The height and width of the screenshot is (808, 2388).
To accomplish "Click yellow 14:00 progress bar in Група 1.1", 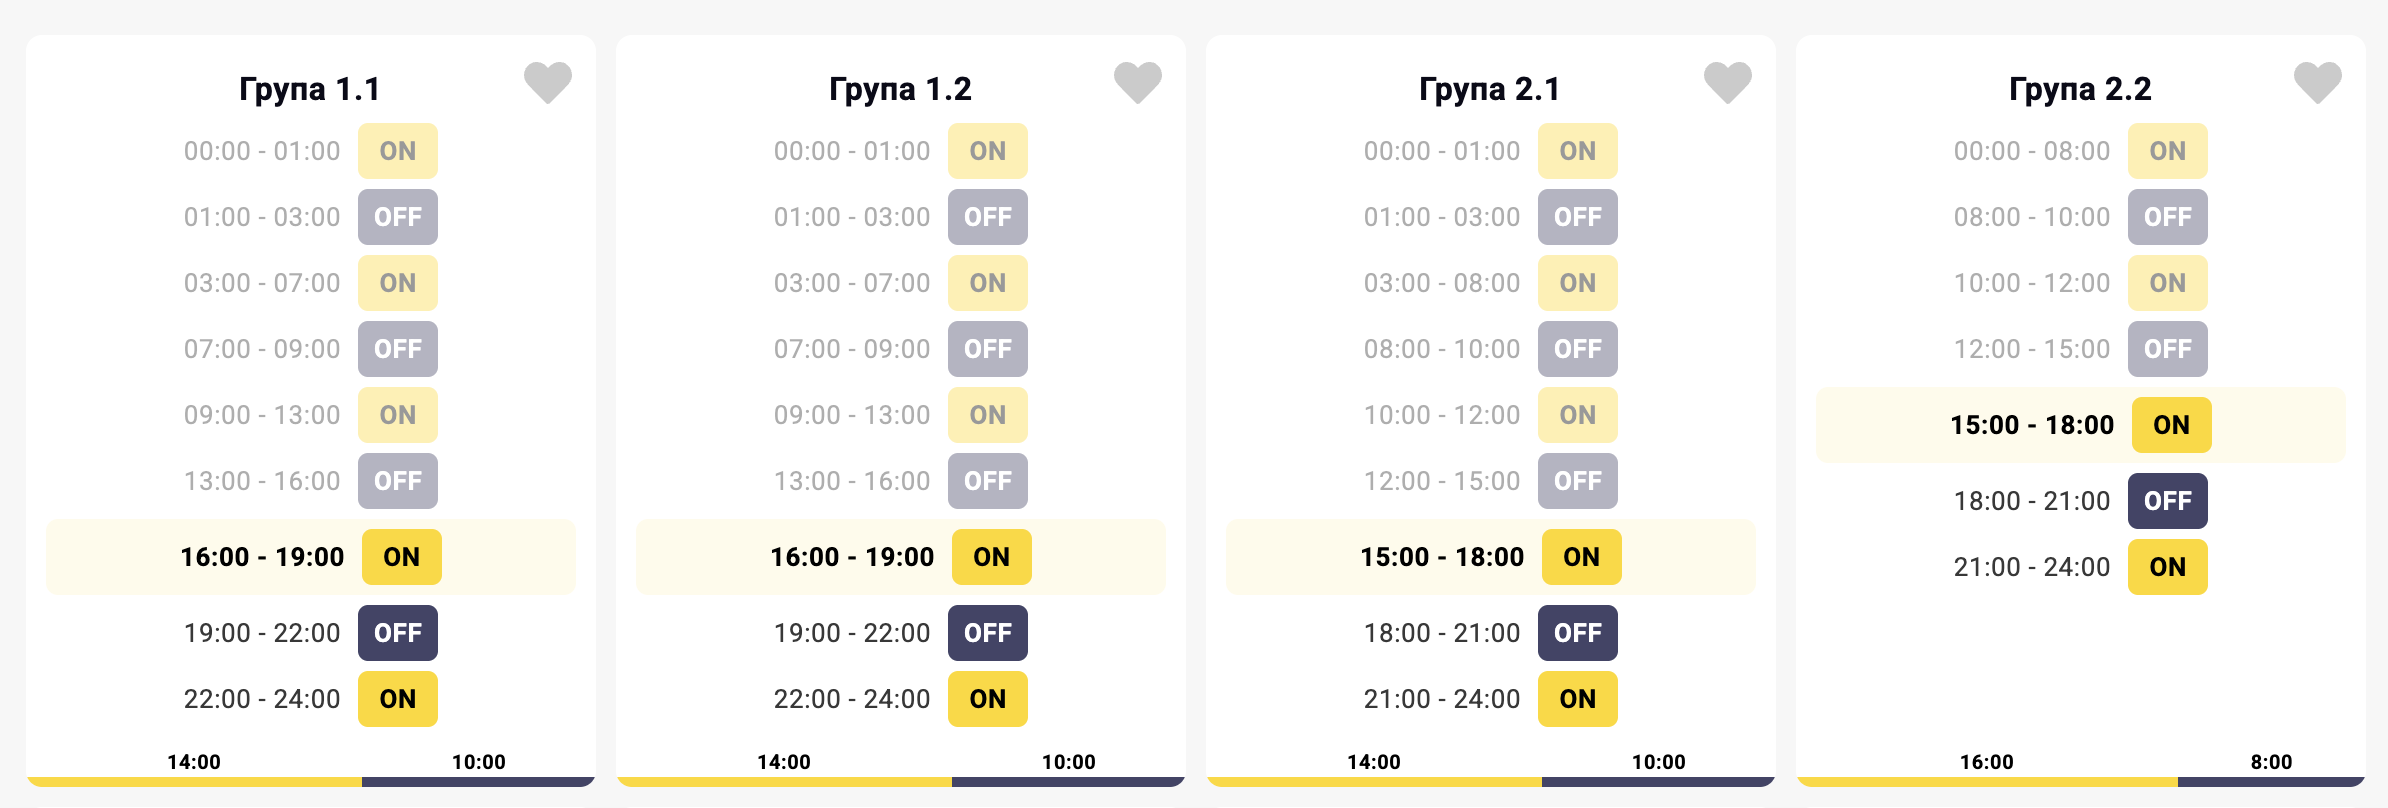I will pyautogui.click(x=194, y=781).
